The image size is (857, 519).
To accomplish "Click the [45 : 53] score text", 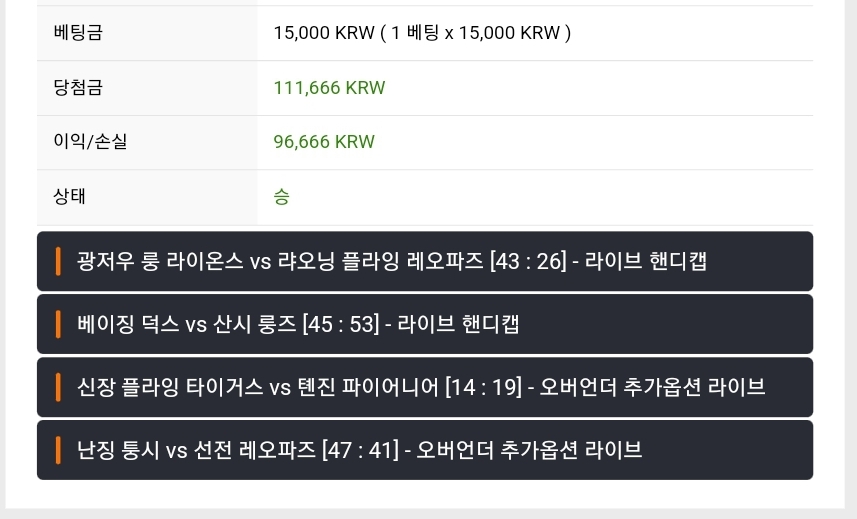I will tap(341, 325).
